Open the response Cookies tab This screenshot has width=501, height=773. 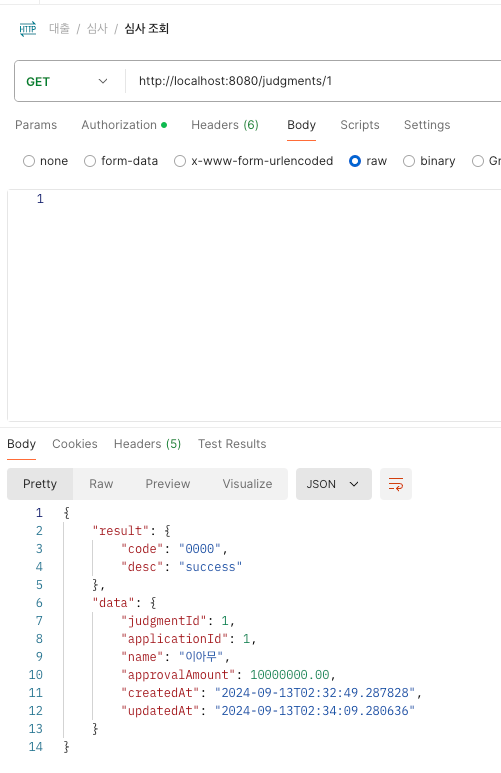point(75,444)
